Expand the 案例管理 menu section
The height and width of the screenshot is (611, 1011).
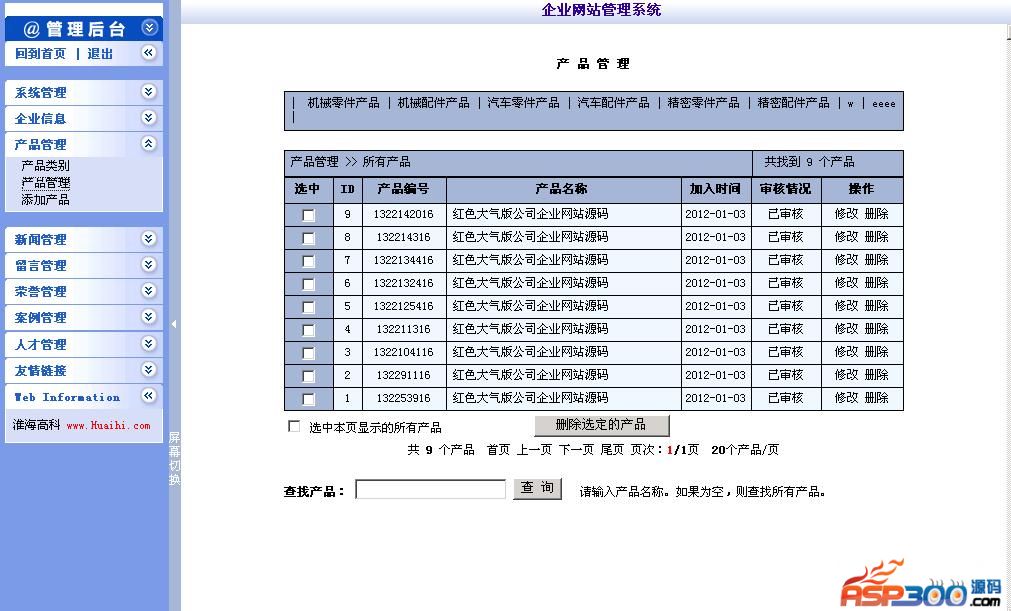pos(149,316)
